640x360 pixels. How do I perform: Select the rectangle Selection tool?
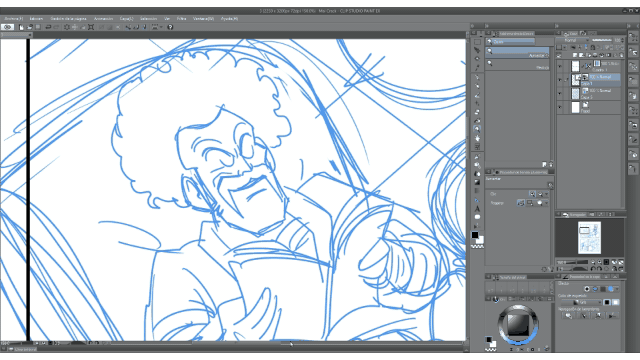(x=477, y=42)
